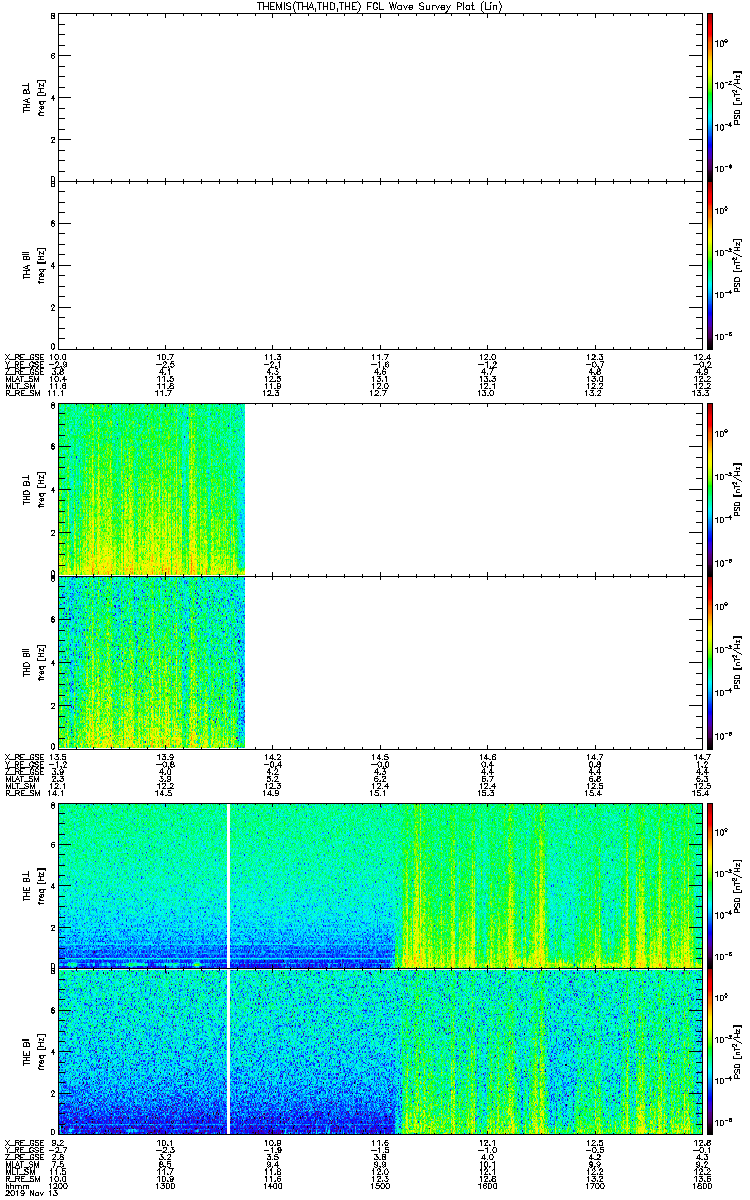The width and height of the screenshot is (750, 1200).
Task: Click the THA B⊥ freq [Hz] axis label
Action: (40, 96)
